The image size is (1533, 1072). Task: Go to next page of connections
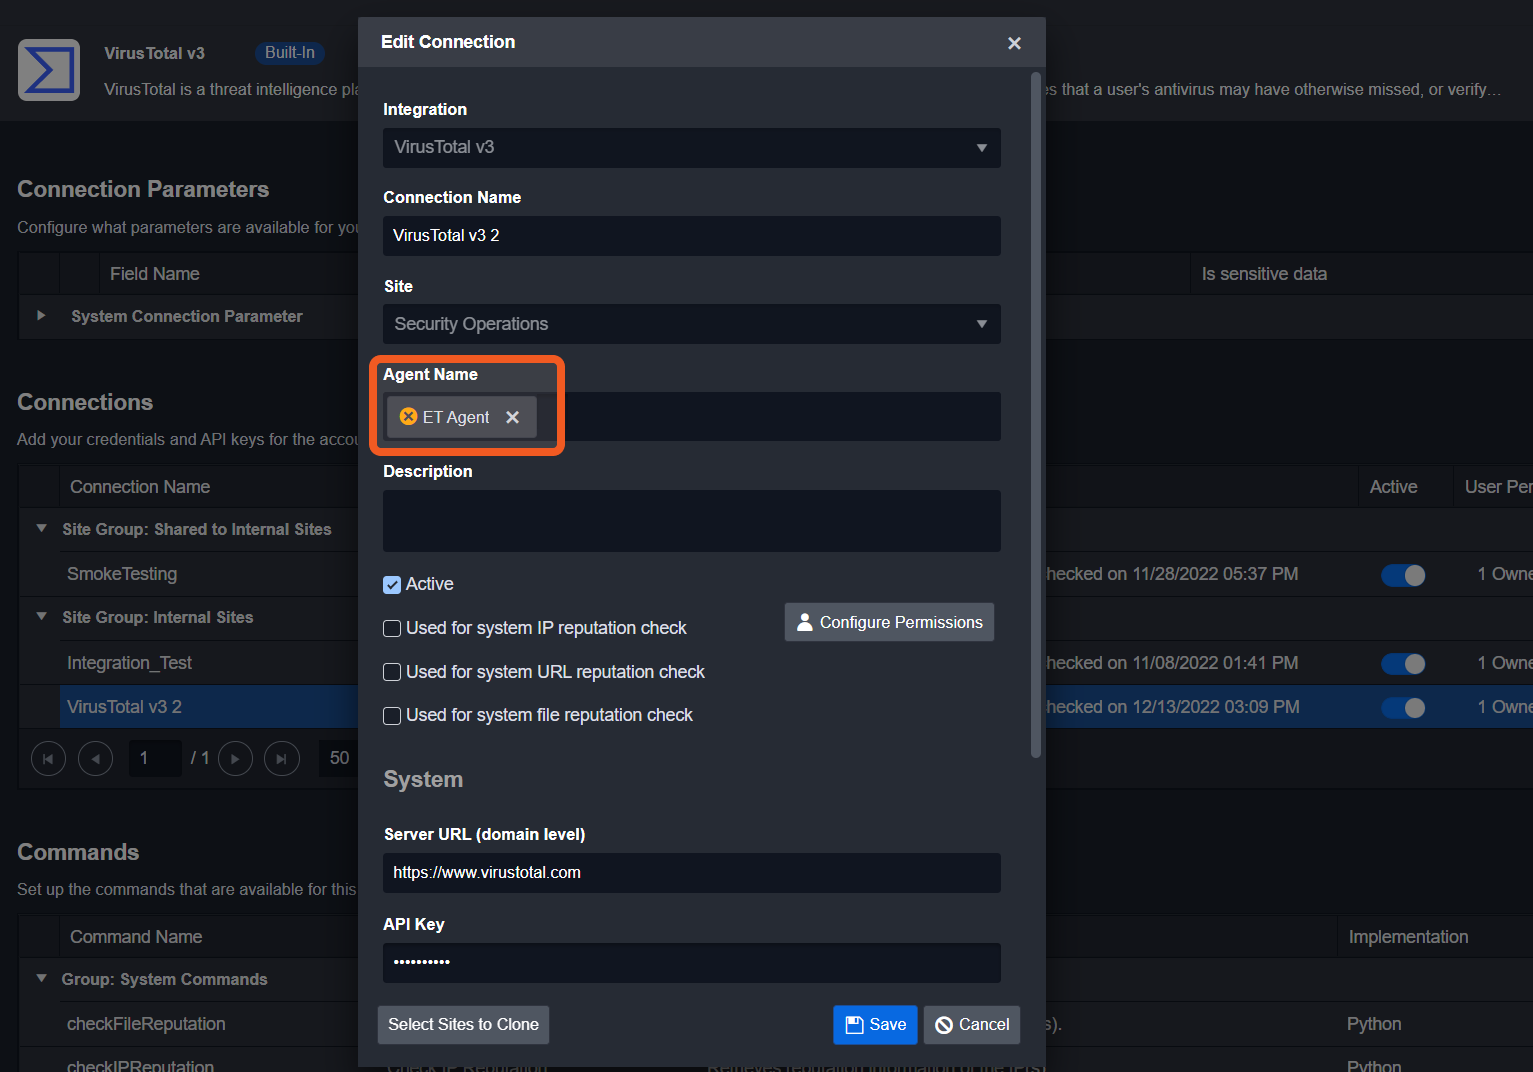235,759
